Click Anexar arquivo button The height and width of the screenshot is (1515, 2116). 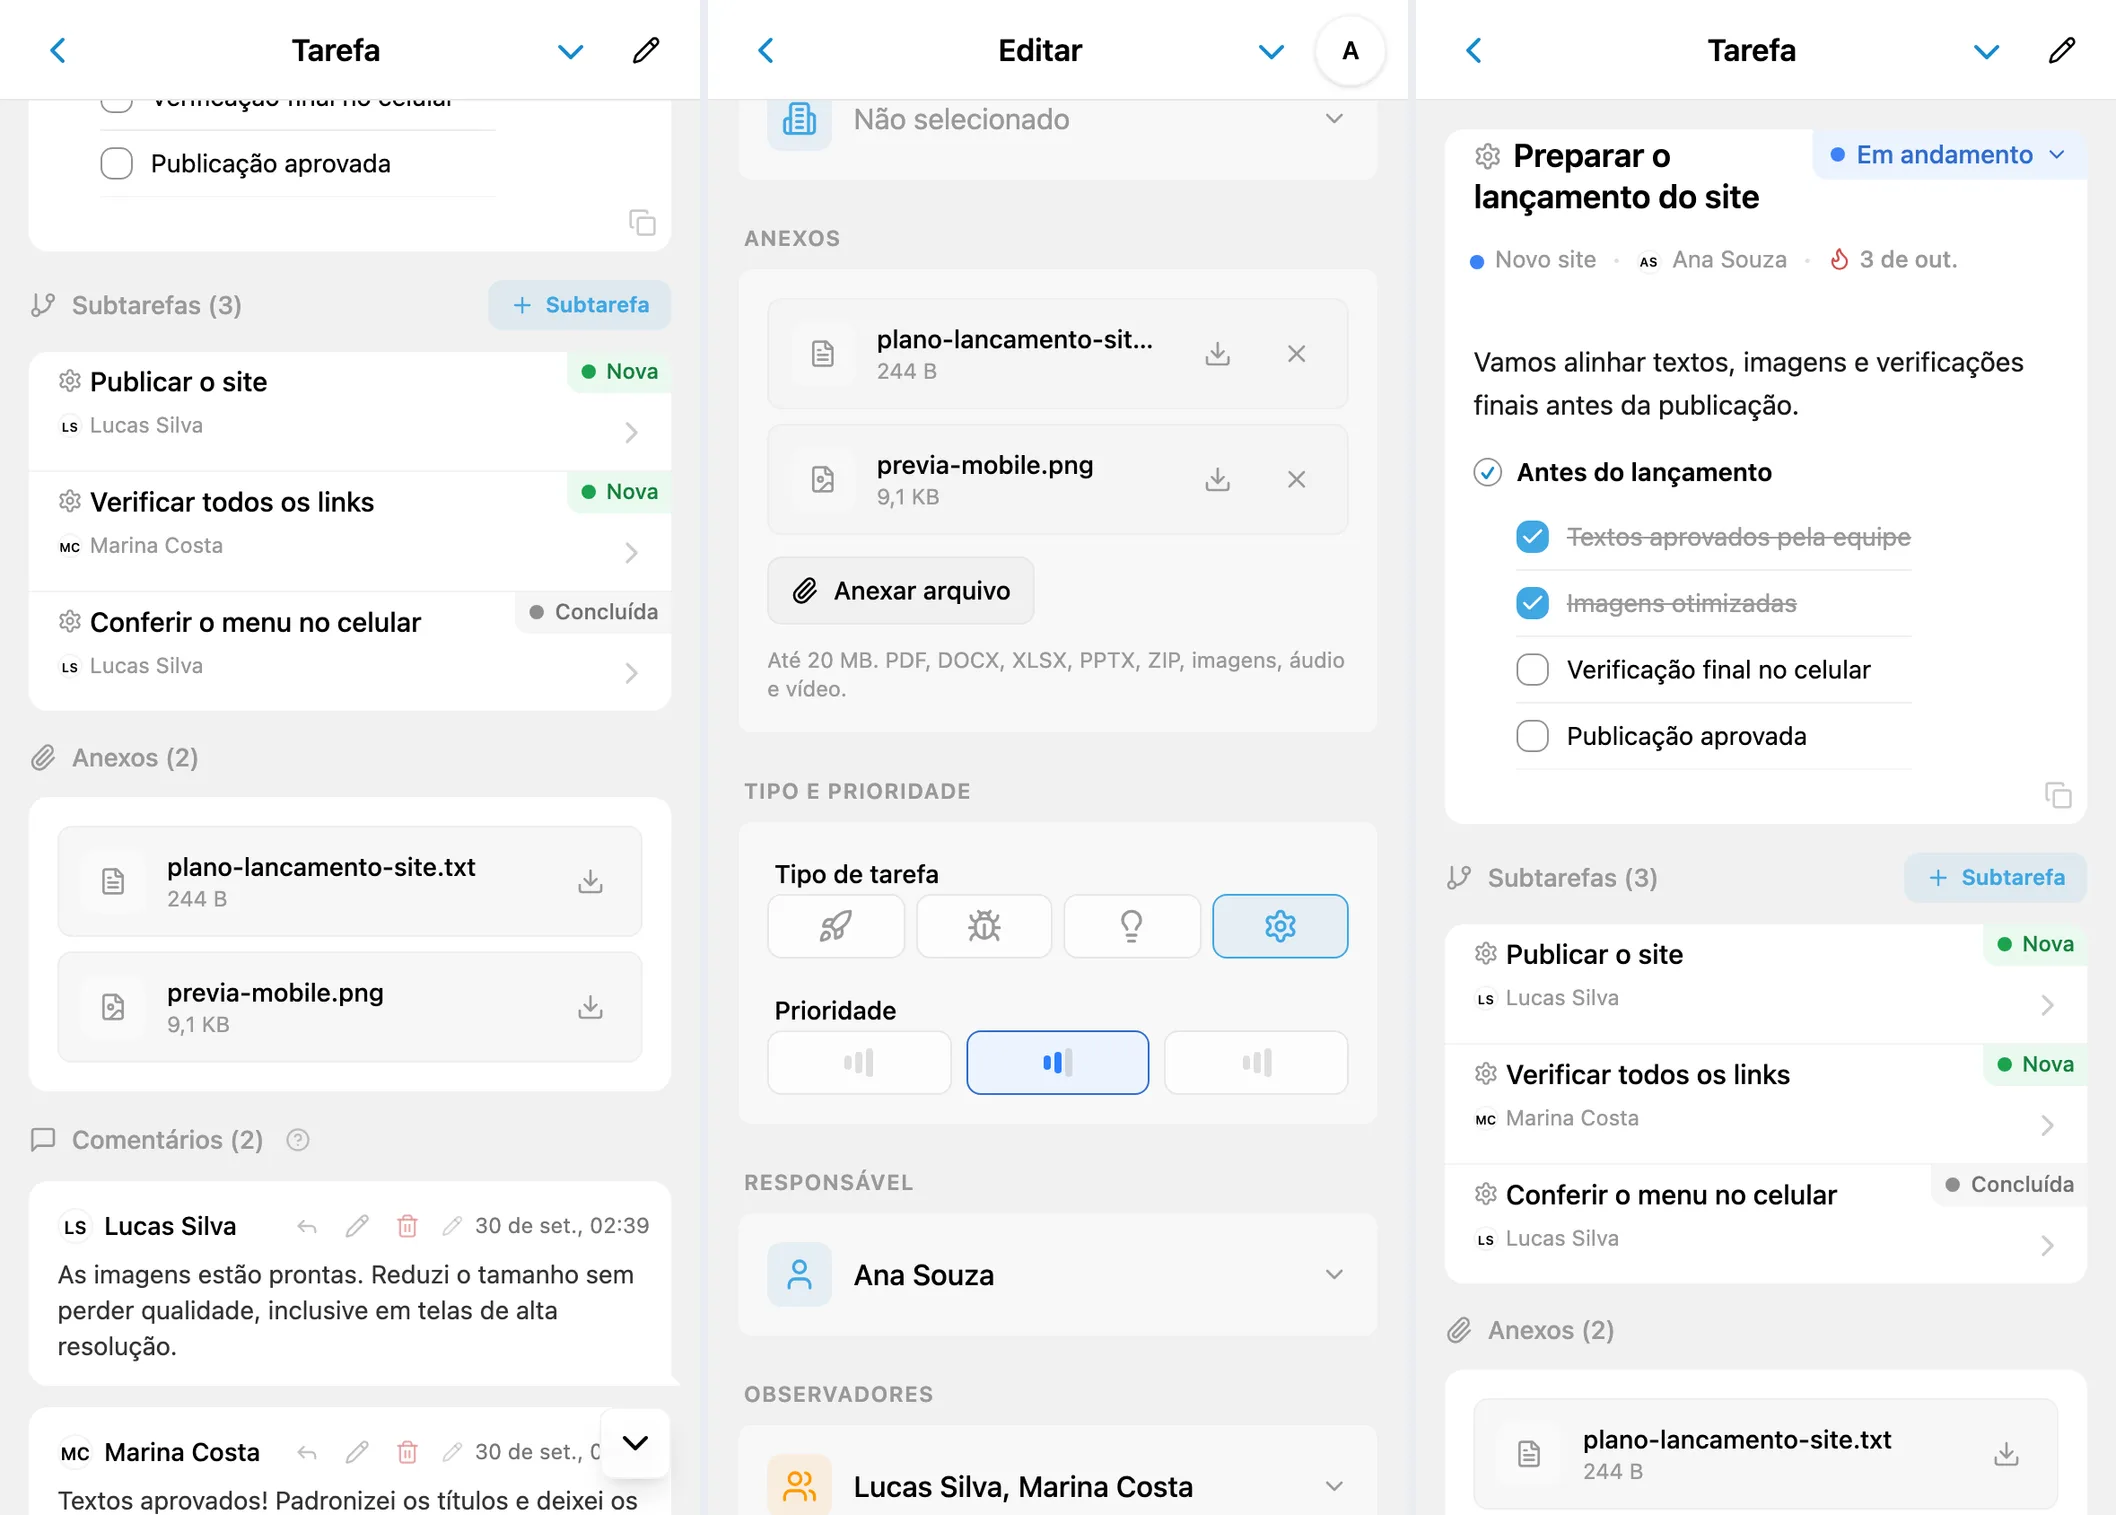(901, 591)
